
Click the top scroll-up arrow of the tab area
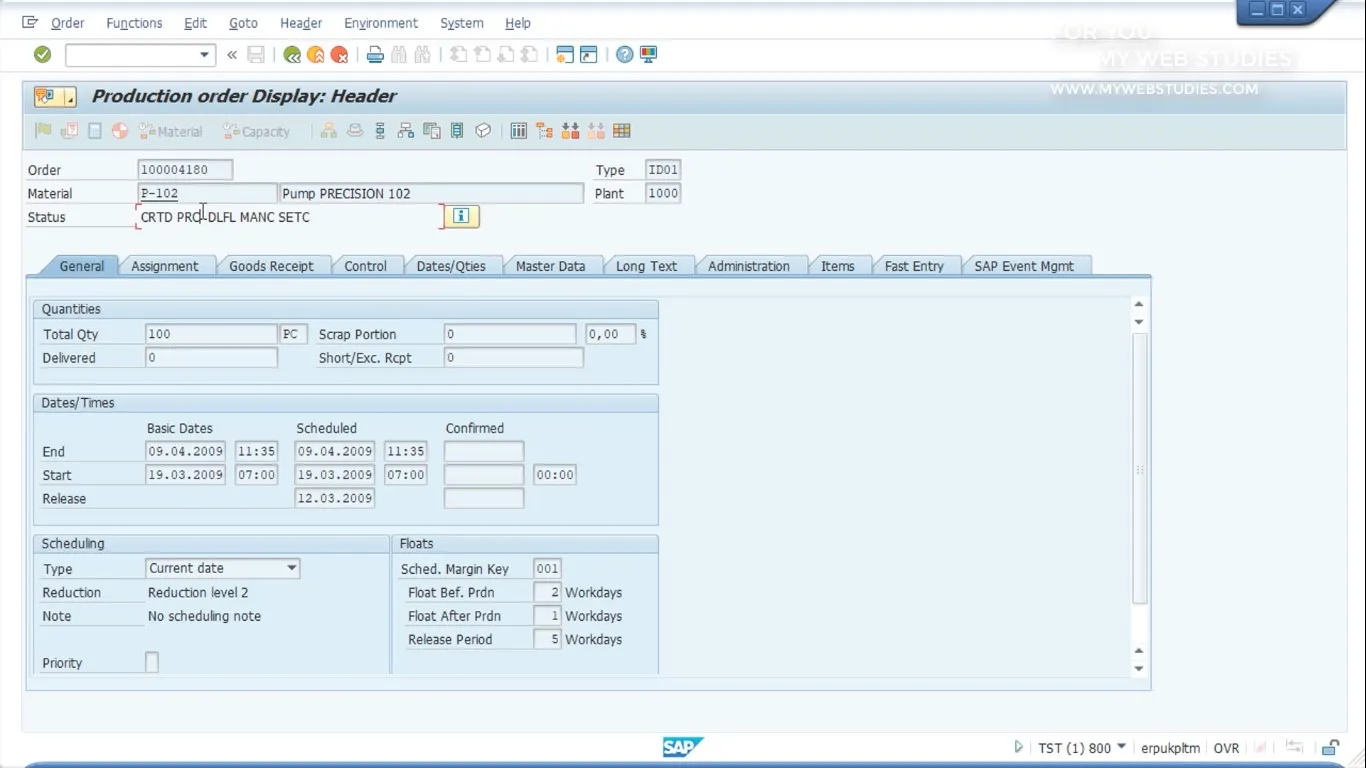tap(1139, 304)
